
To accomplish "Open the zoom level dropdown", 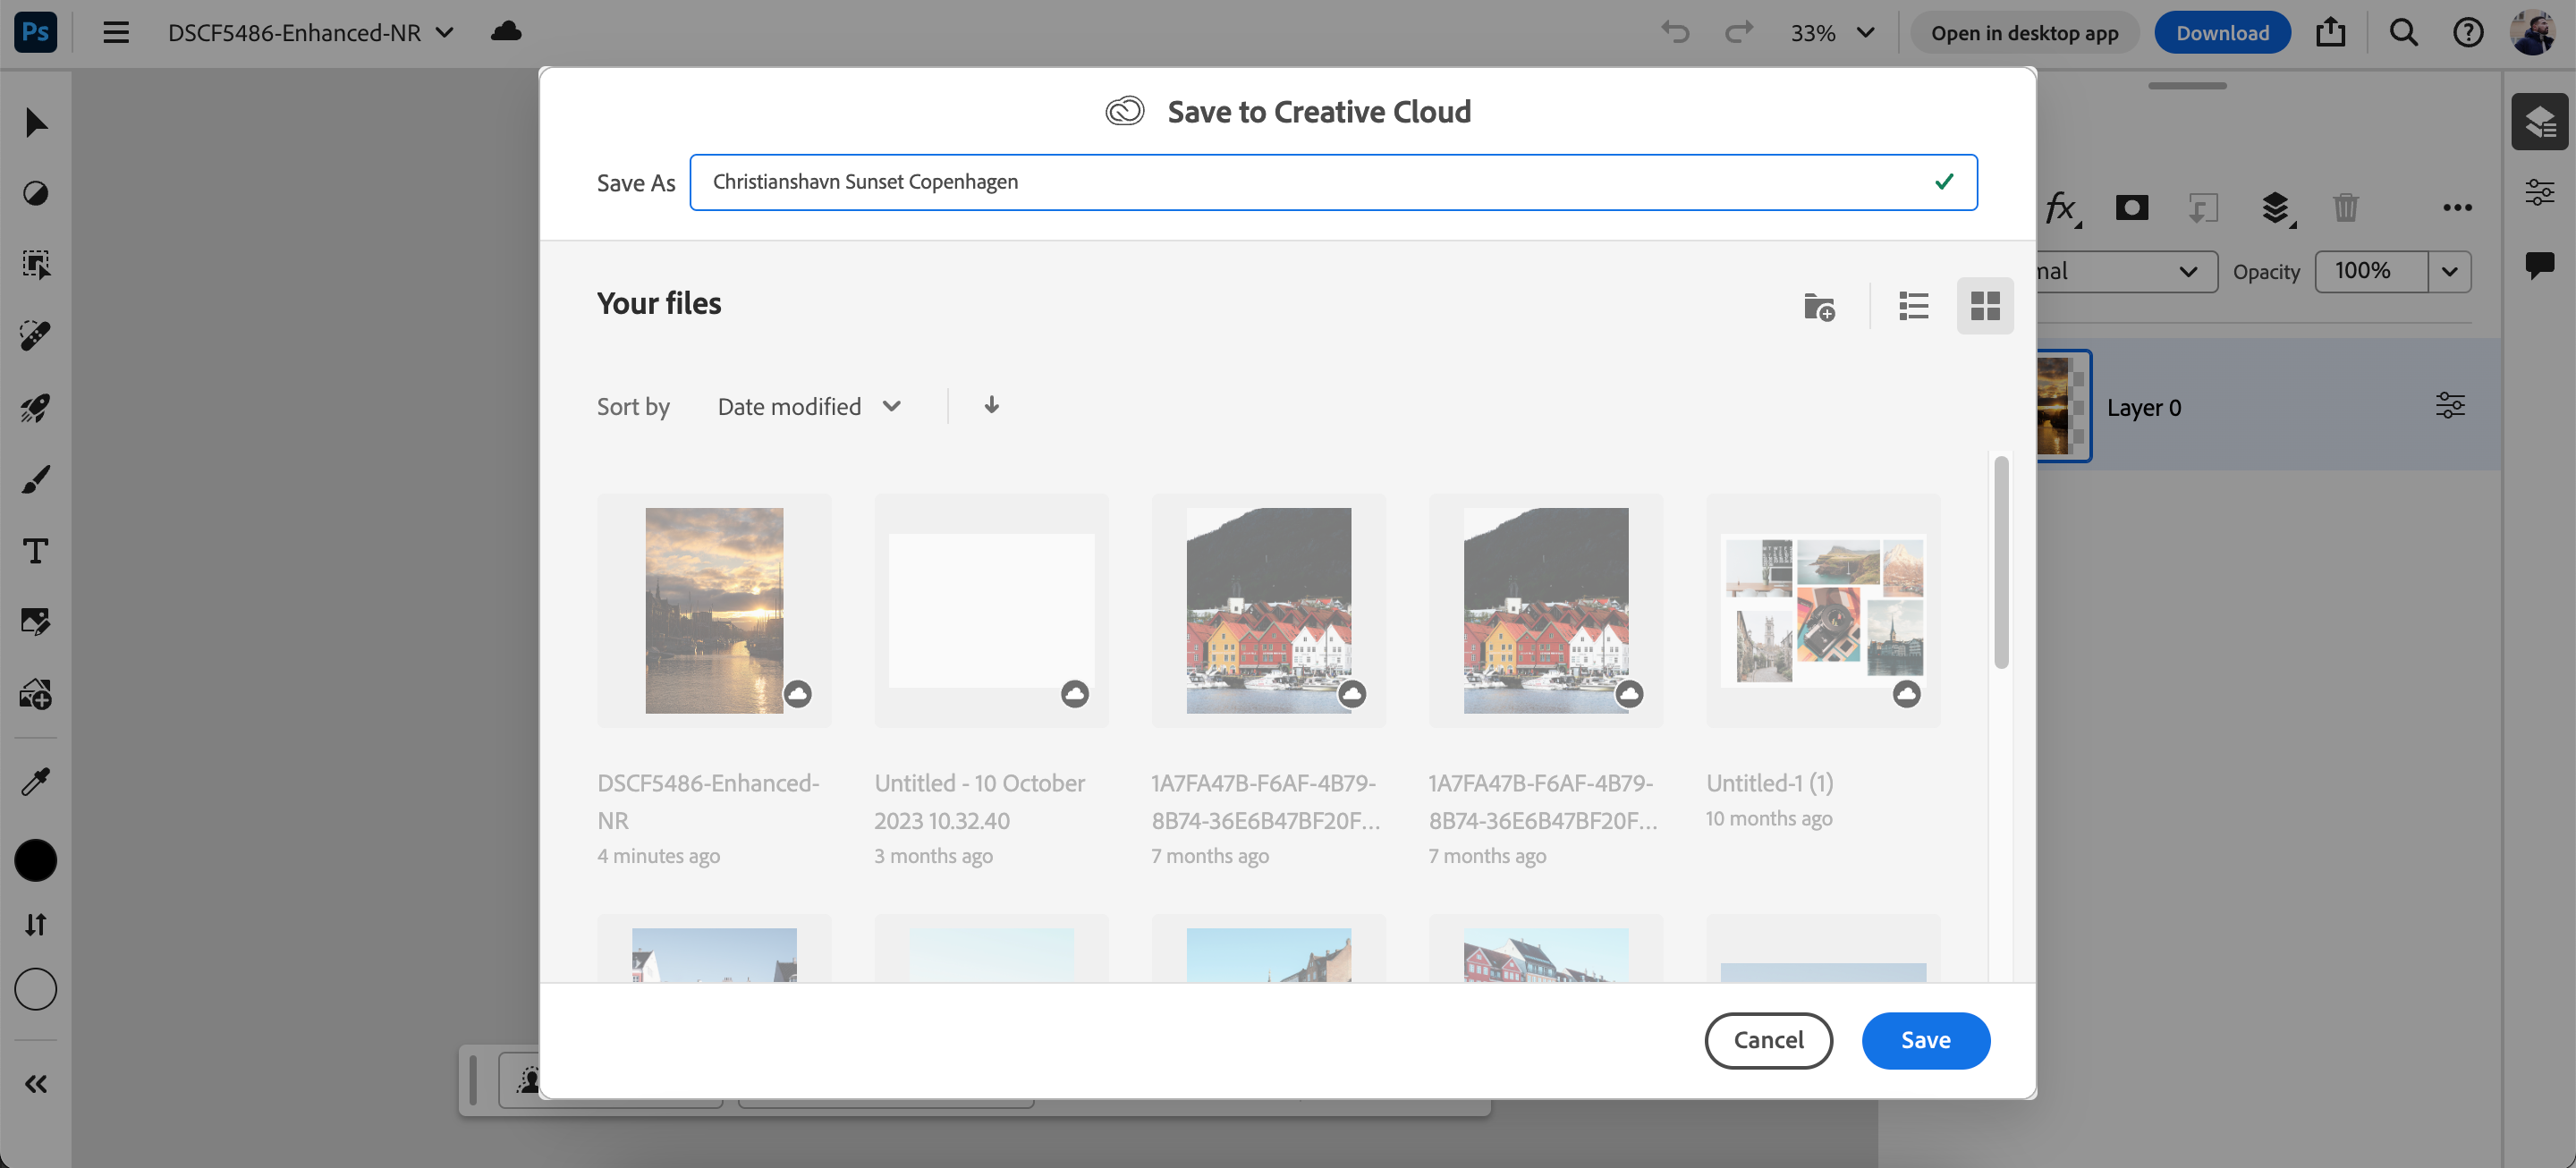I will pyautogui.click(x=1865, y=33).
